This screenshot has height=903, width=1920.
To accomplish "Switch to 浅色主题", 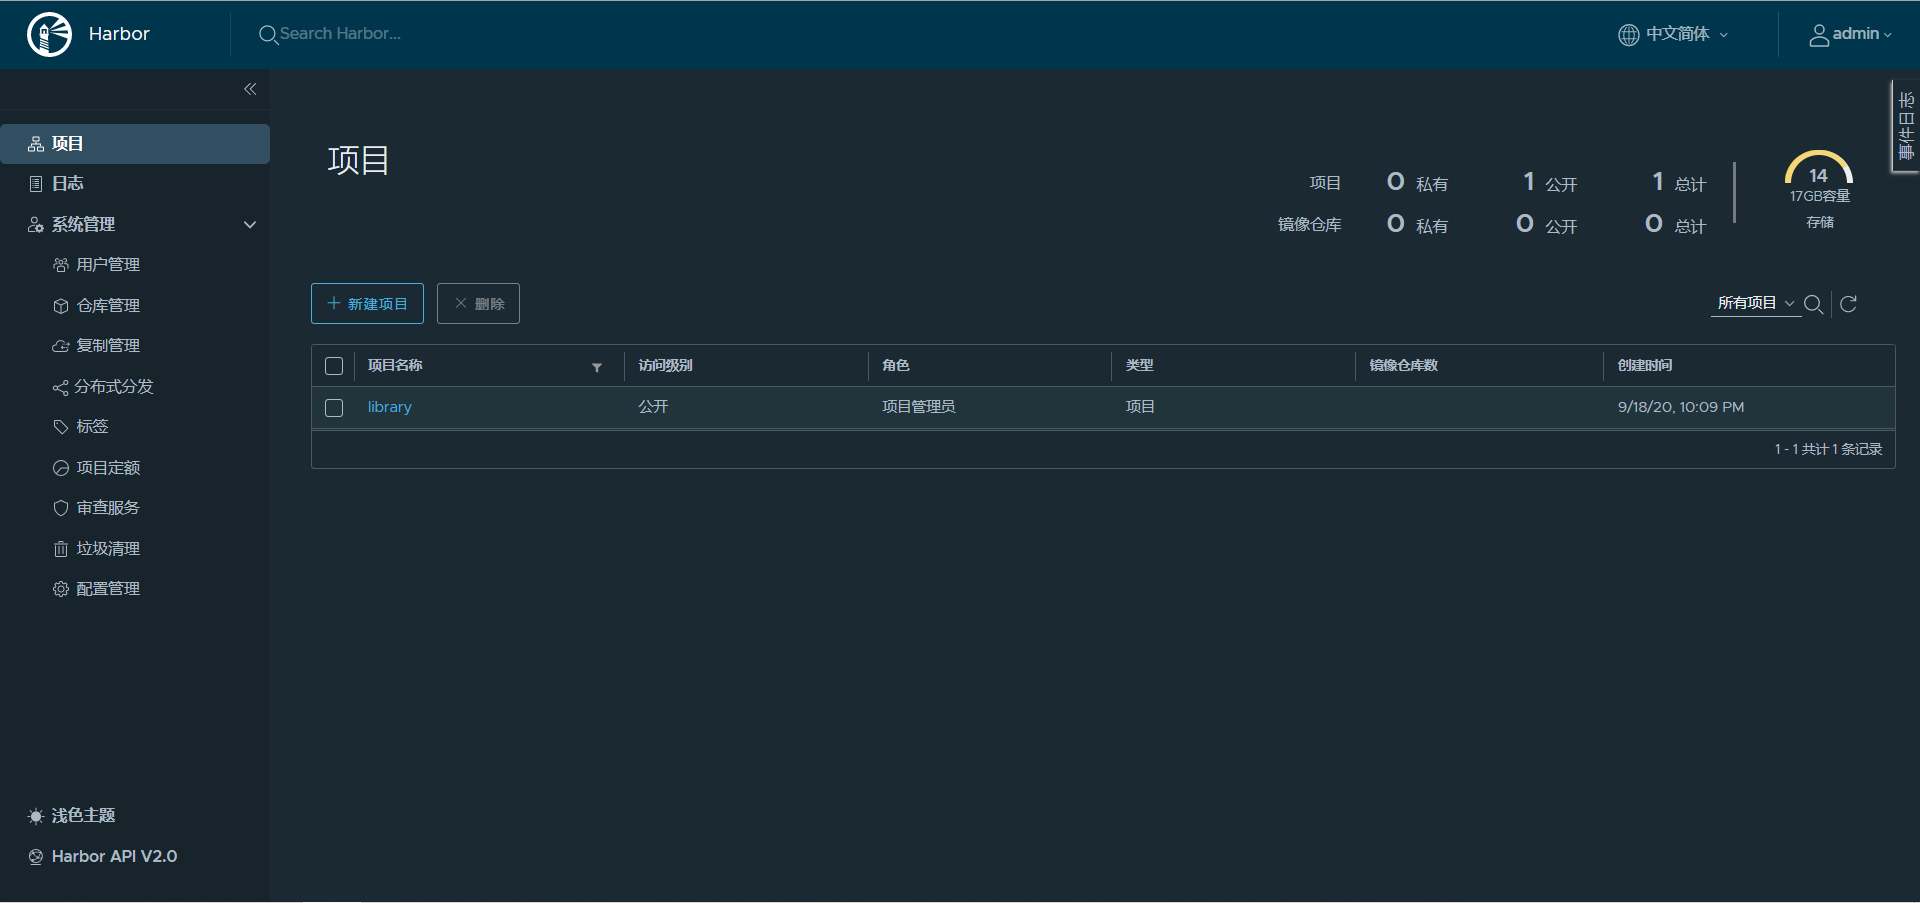I will click(x=84, y=816).
